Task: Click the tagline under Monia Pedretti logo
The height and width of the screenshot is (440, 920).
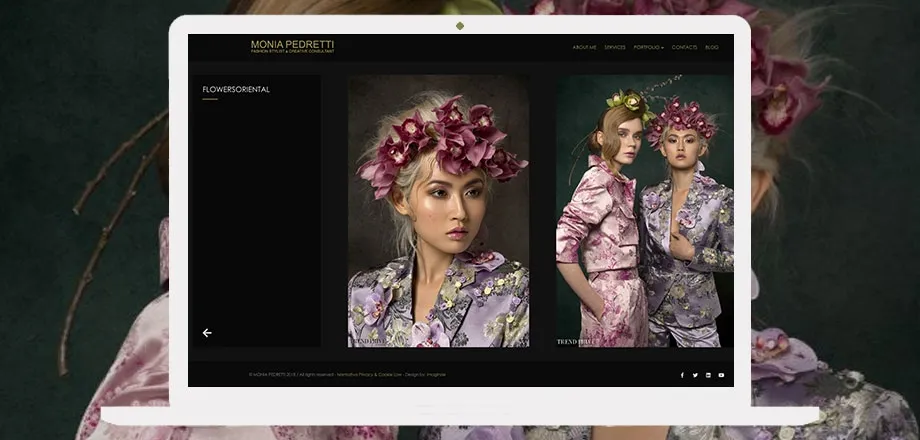Action: 292,51
